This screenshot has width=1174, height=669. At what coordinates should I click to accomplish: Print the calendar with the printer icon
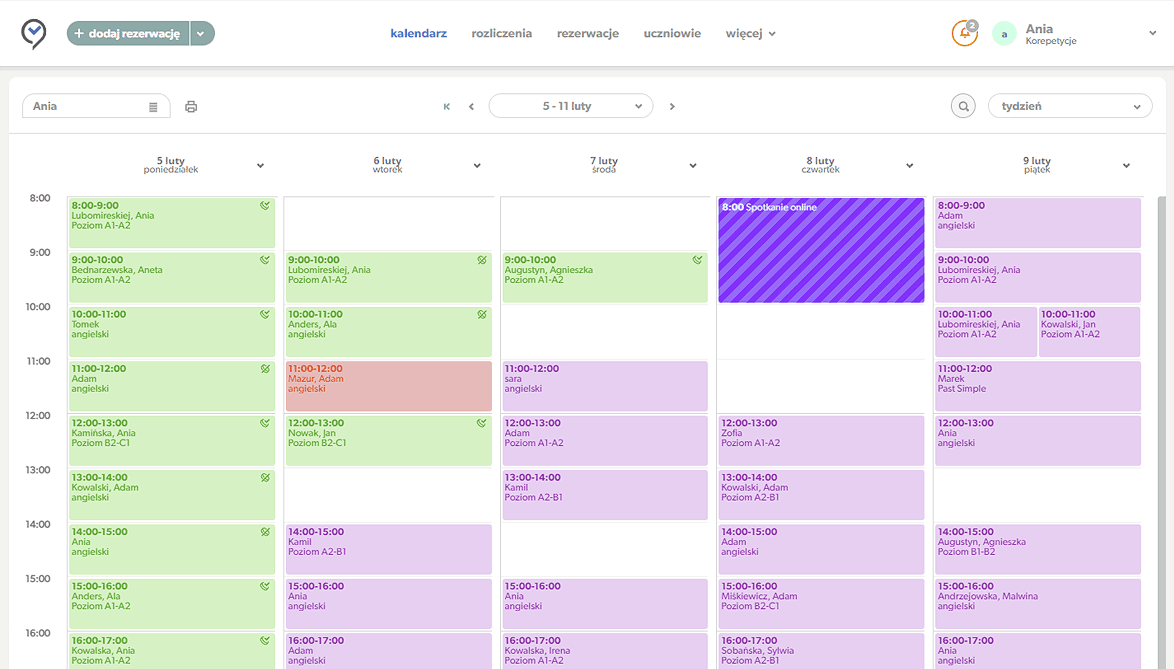[x=191, y=106]
